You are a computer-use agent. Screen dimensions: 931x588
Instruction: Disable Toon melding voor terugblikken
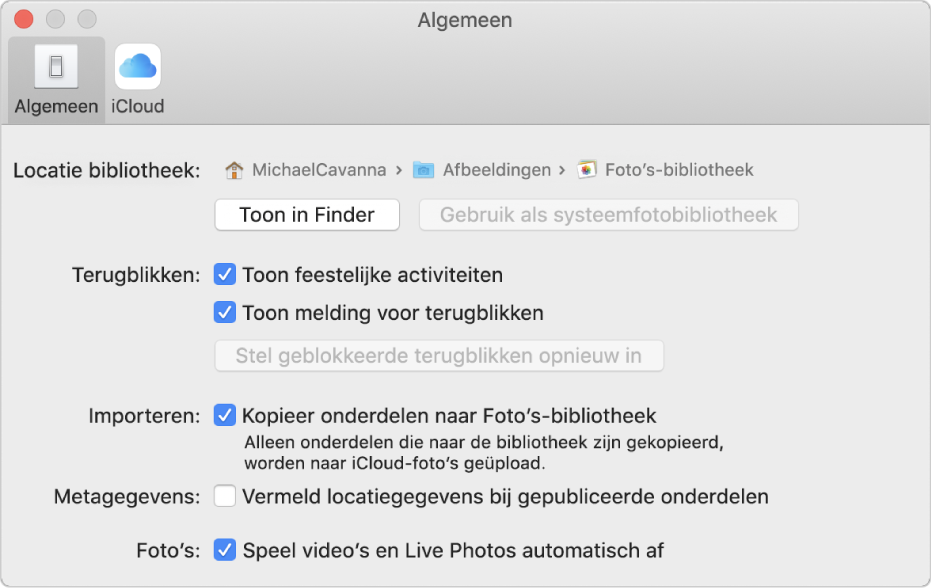[222, 313]
